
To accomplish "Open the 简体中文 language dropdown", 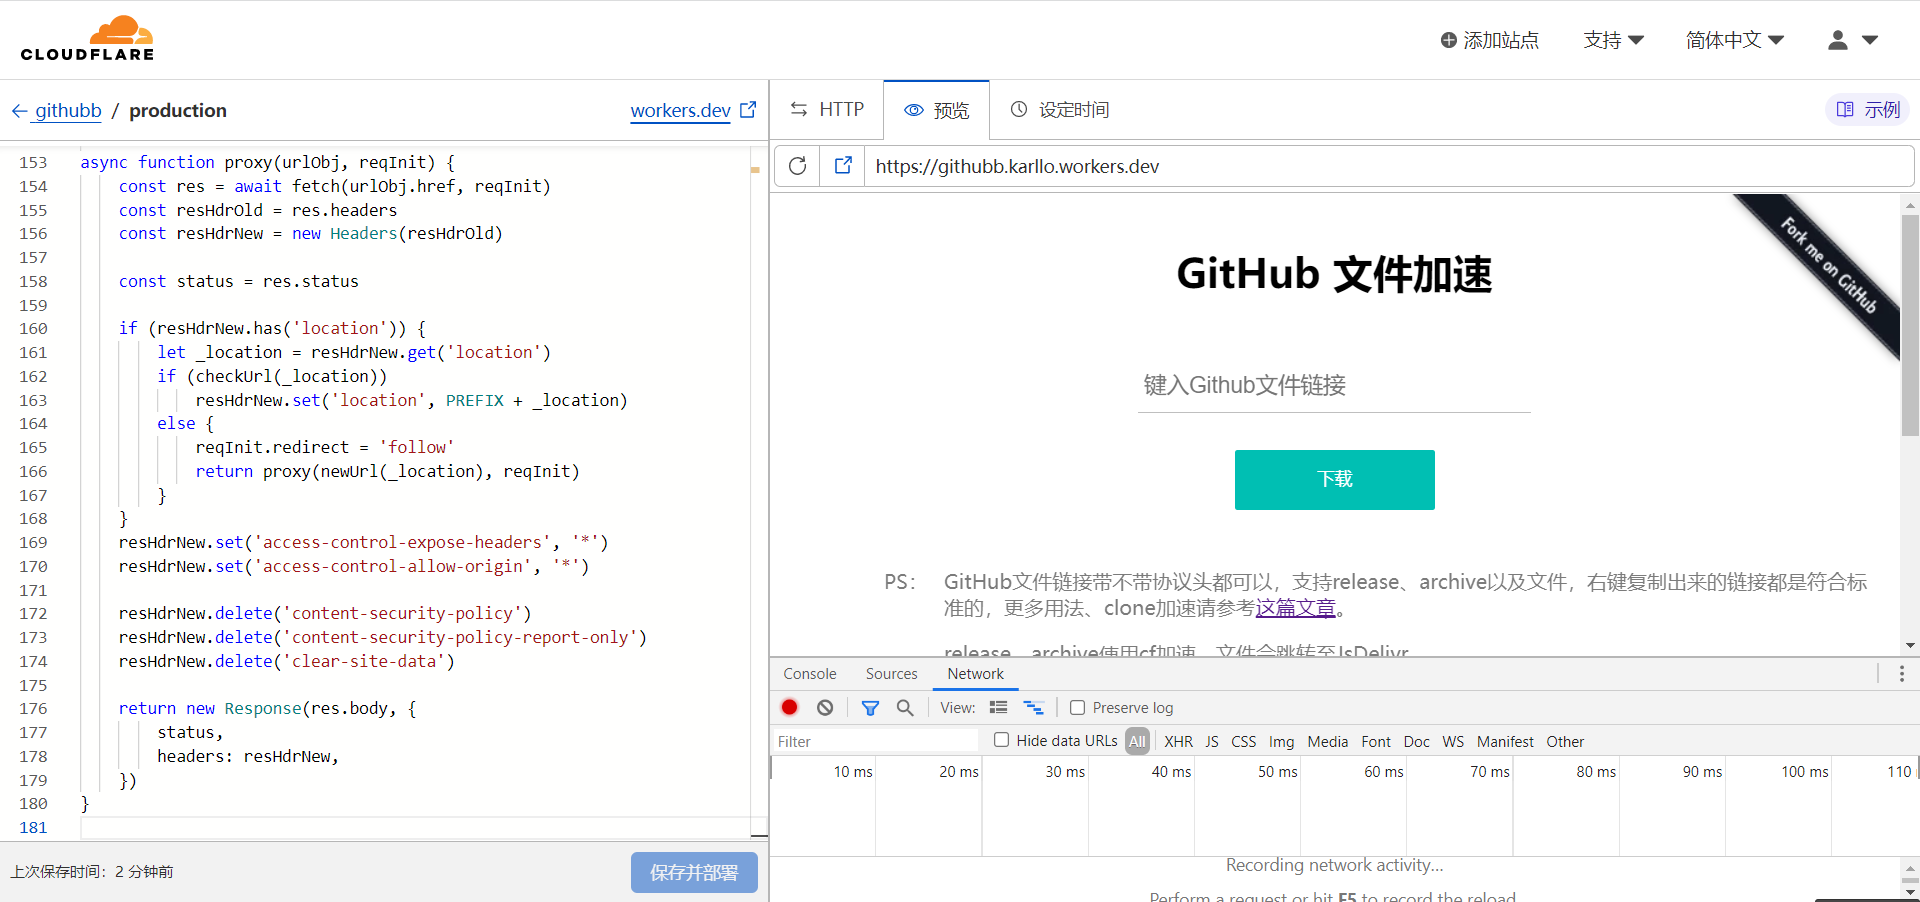I will 1734,40.
